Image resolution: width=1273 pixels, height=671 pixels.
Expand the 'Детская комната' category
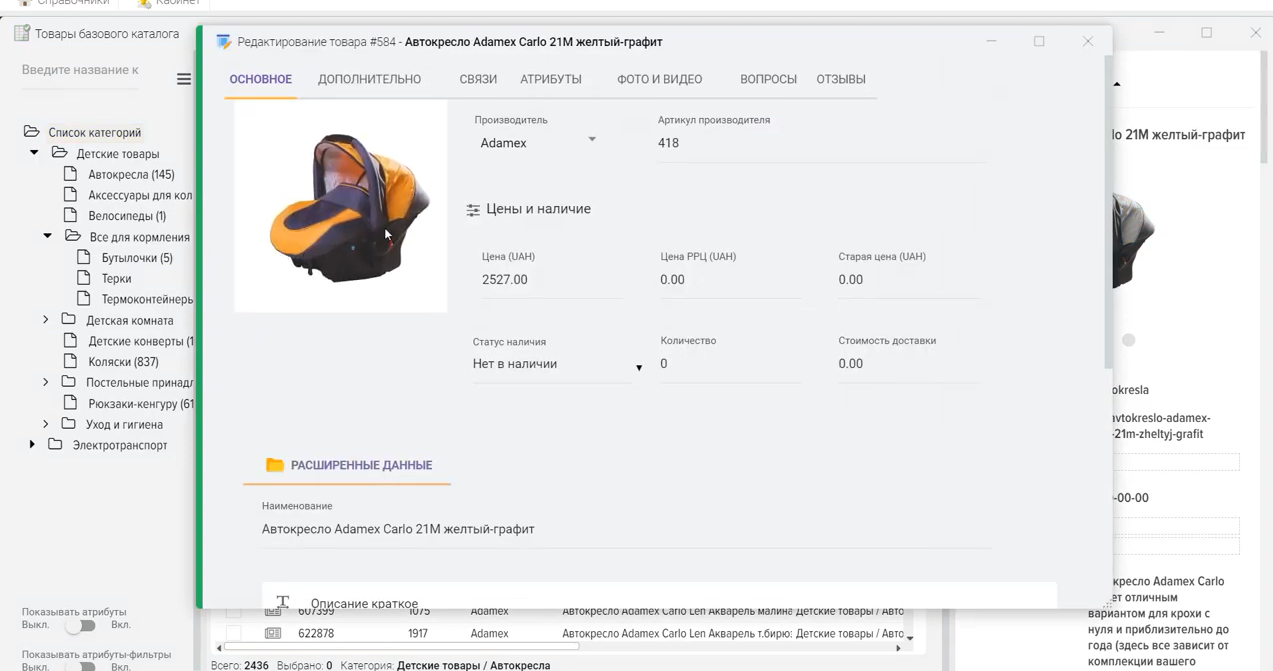tap(45, 320)
